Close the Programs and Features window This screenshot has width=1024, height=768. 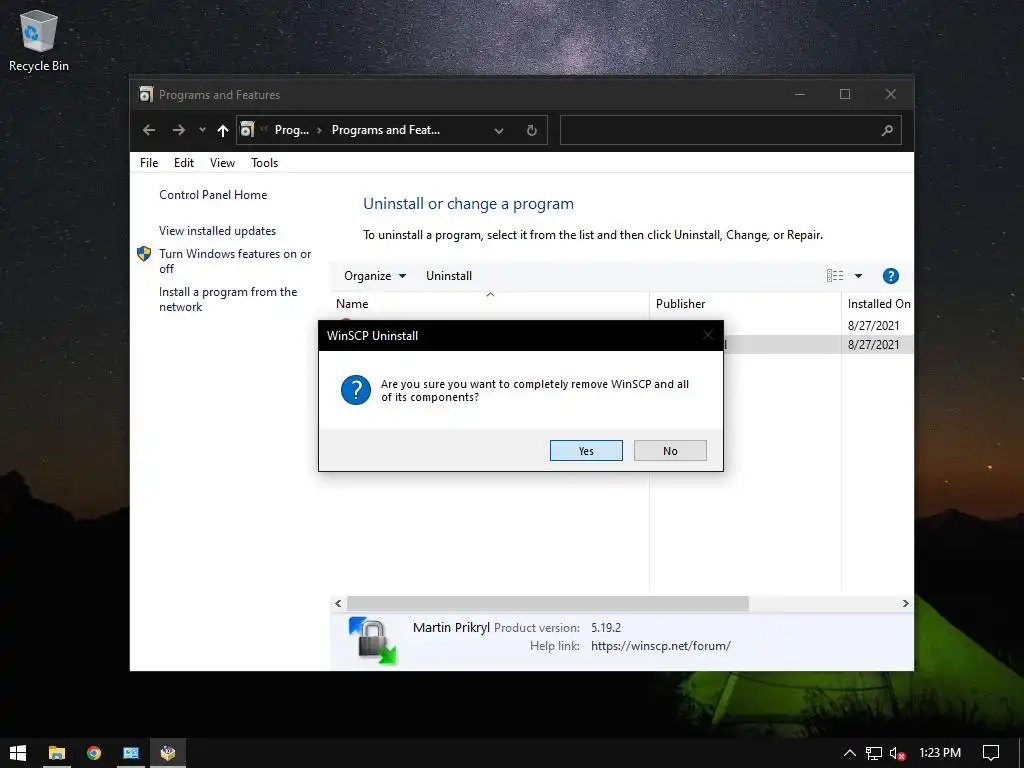(891, 95)
